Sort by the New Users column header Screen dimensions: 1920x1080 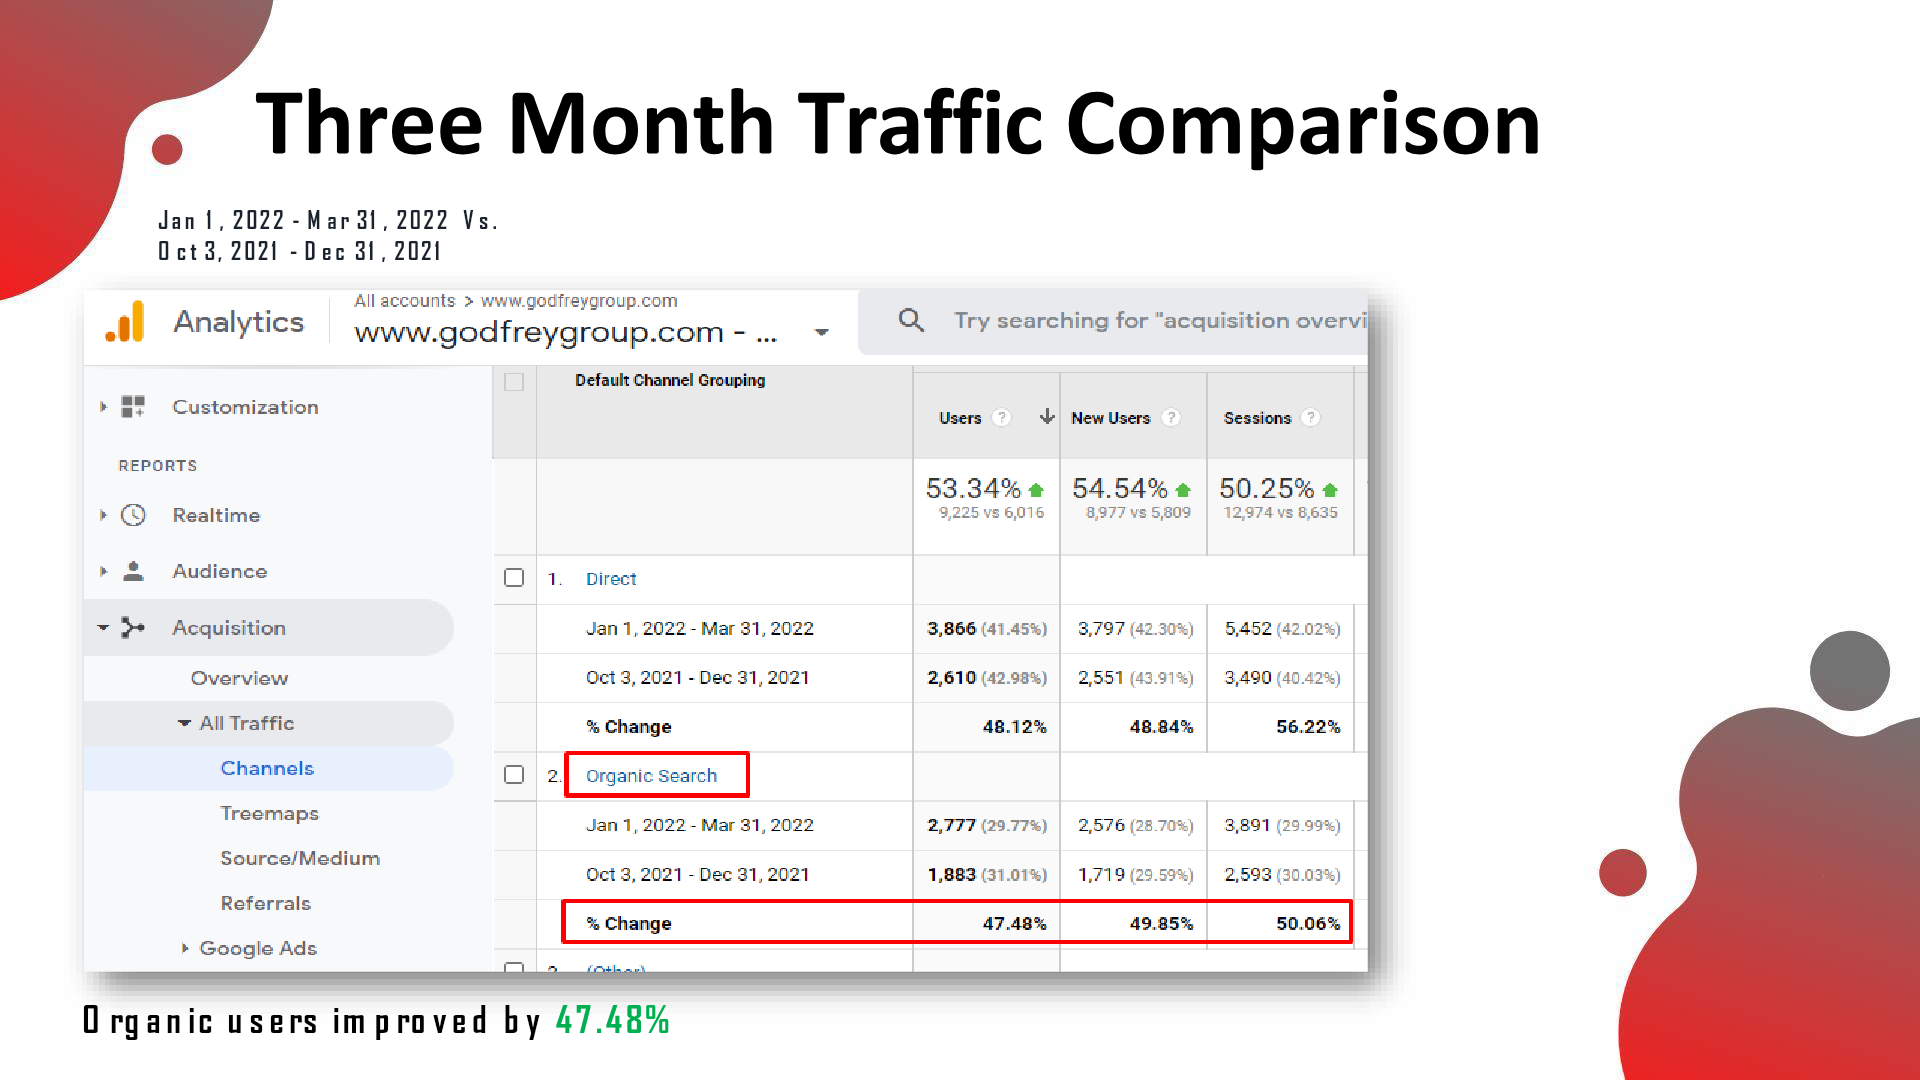coord(1110,418)
